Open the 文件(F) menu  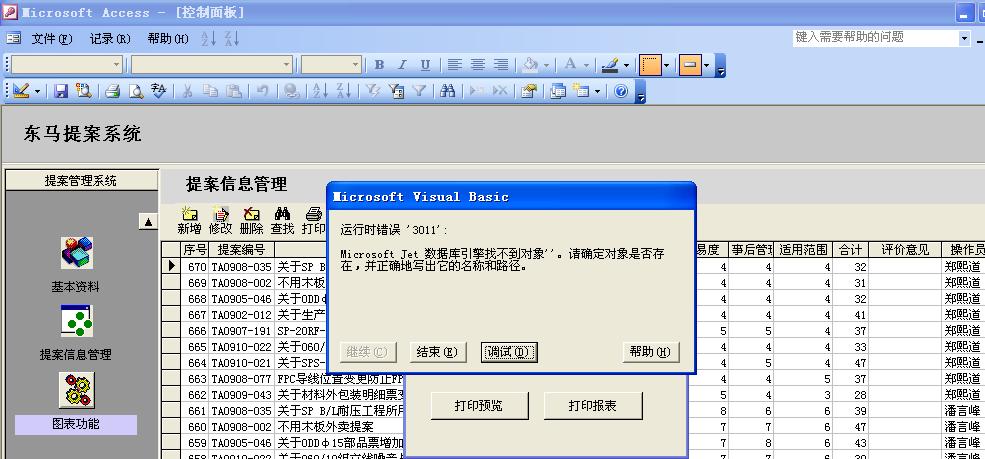52,39
